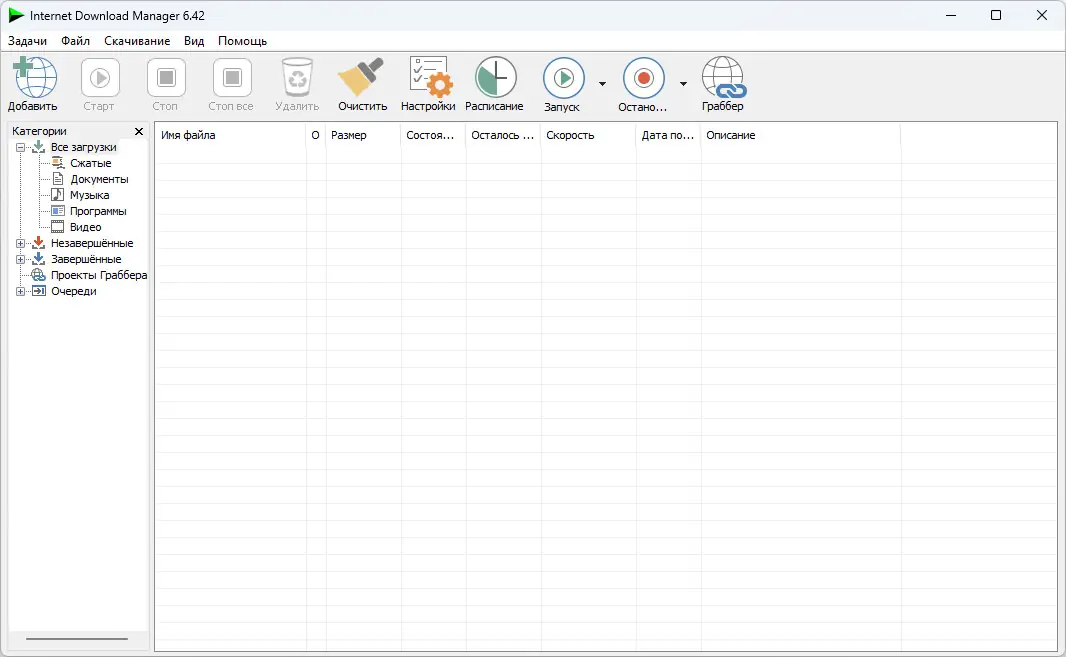Open the Помощь menu

(243, 41)
